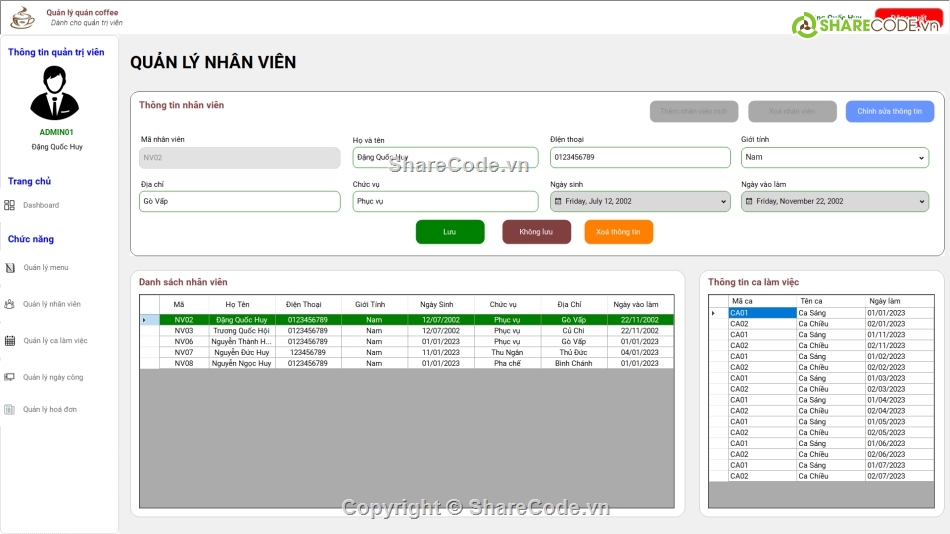Click the Tên ca column header
The image size is (950, 534).
tap(831, 301)
